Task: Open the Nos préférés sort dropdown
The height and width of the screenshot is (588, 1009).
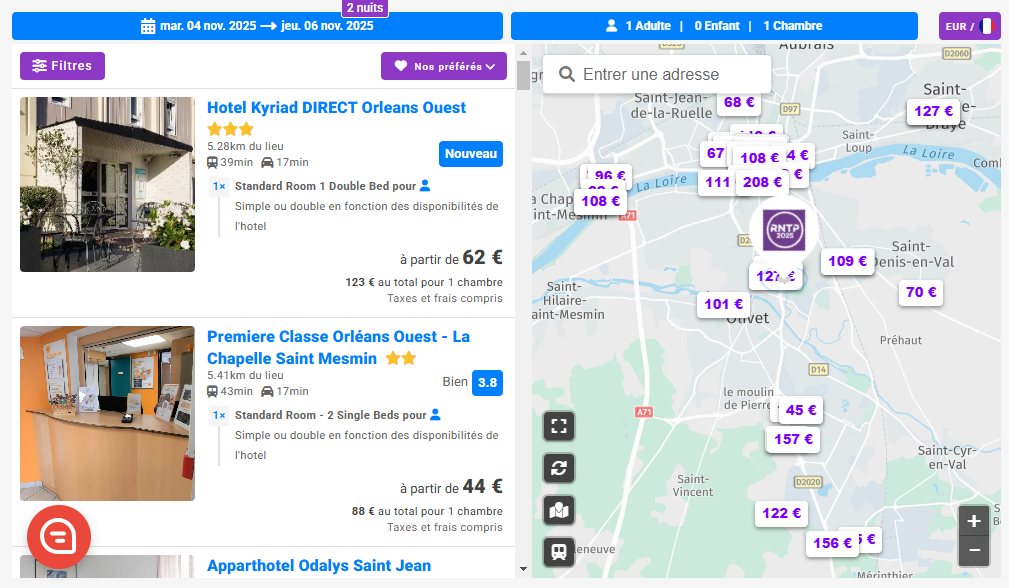Action: pos(444,66)
